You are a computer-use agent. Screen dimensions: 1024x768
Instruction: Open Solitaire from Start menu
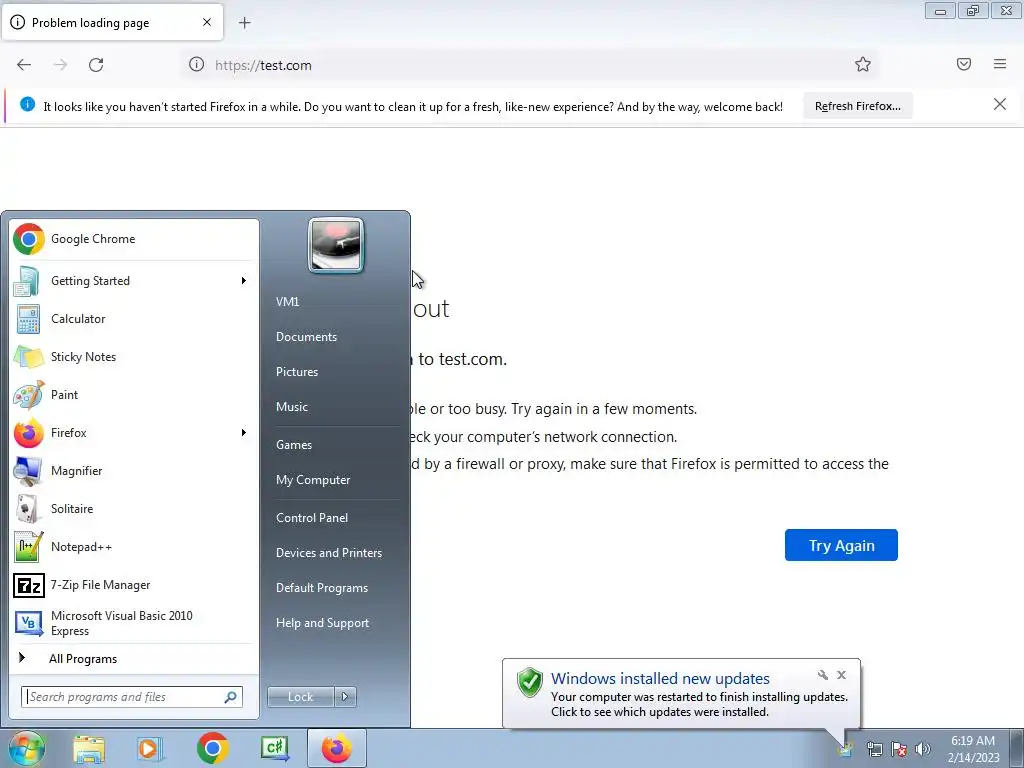coord(135,509)
